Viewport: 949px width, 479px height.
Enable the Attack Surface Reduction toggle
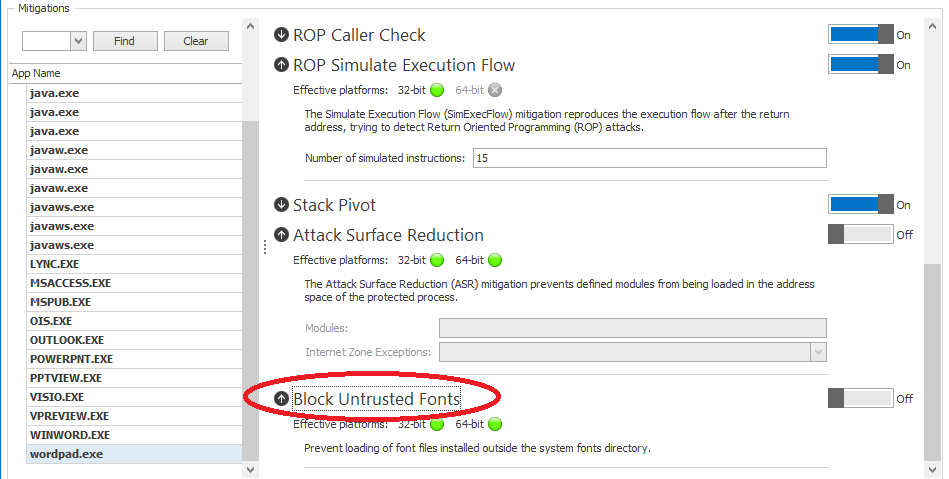pyautogui.click(x=861, y=234)
